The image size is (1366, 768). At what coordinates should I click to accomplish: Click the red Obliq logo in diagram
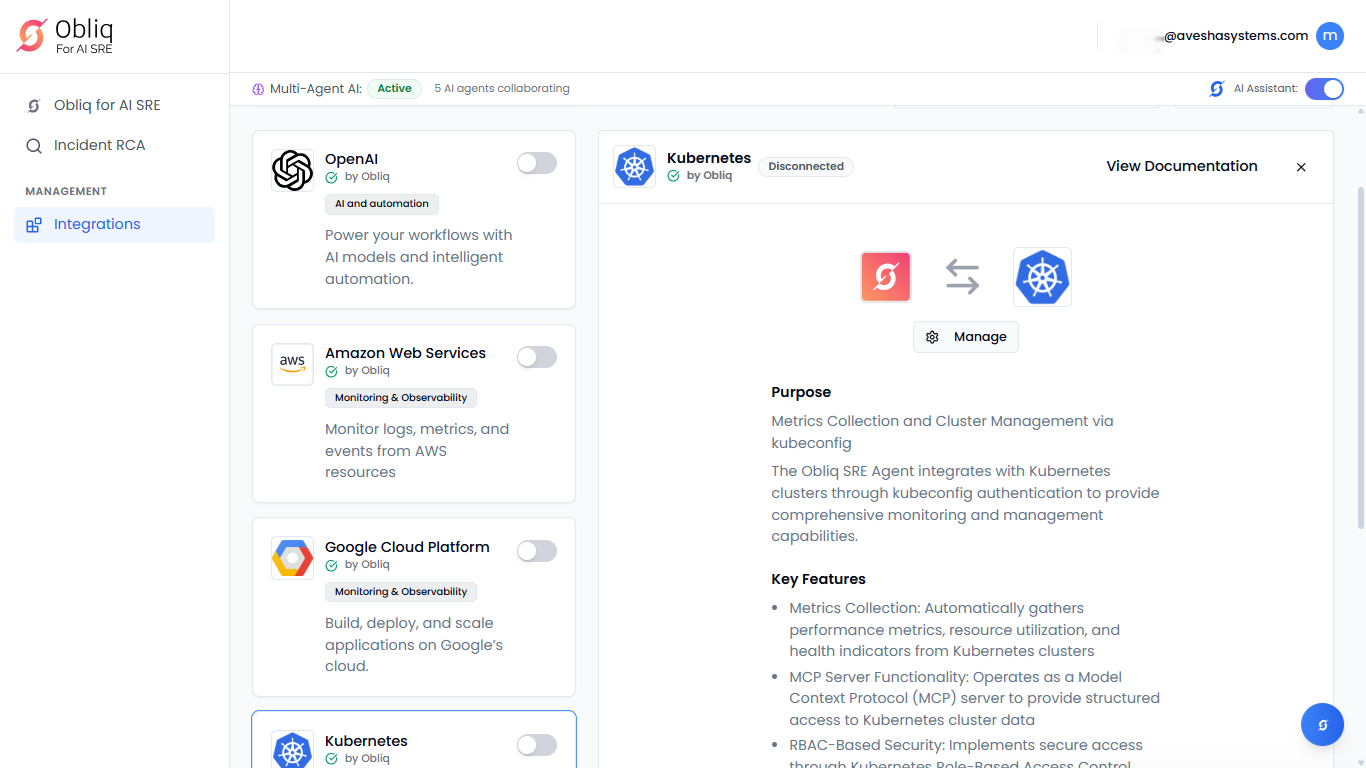click(885, 277)
